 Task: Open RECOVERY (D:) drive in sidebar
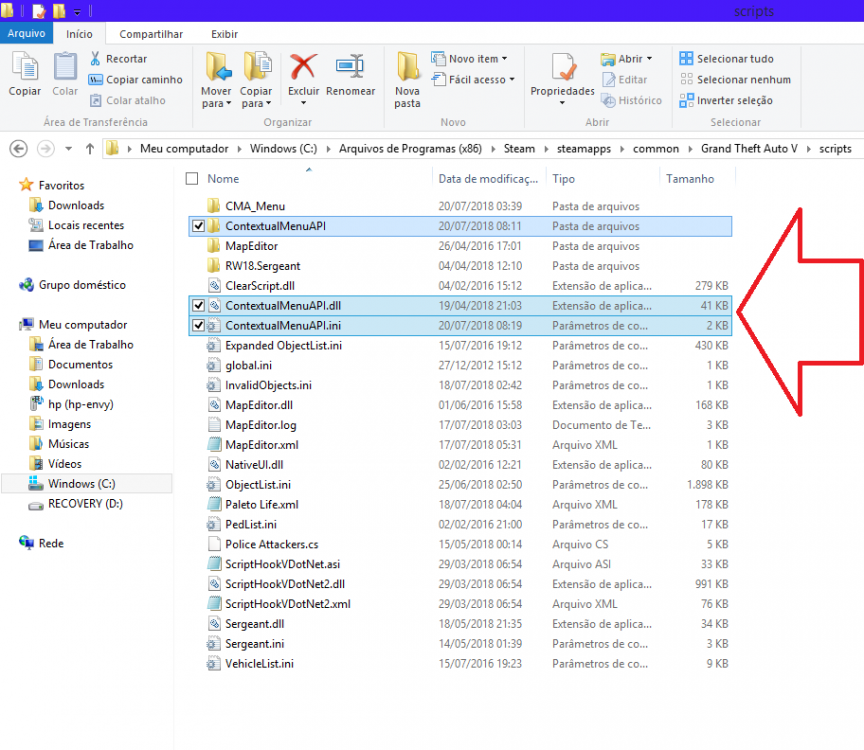tap(85, 504)
